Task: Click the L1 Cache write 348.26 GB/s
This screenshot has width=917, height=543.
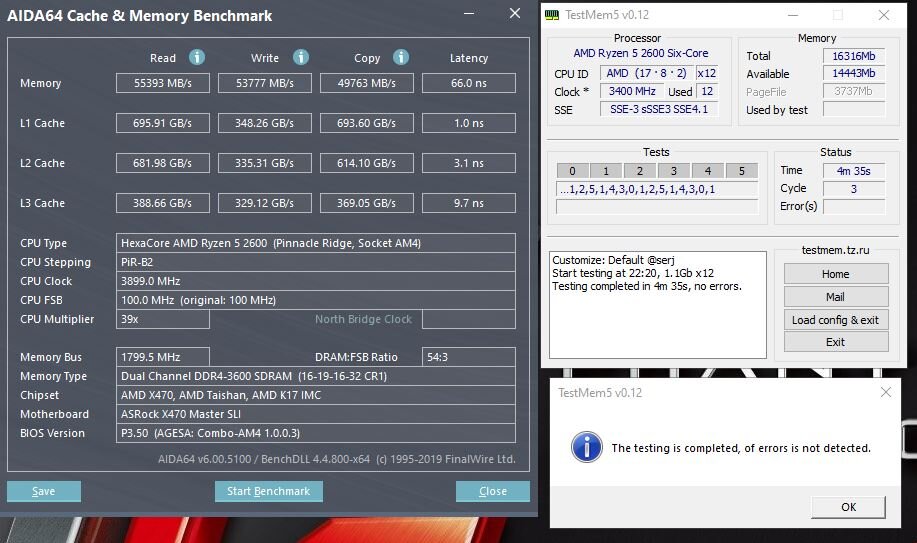Action: [x=265, y=123]
